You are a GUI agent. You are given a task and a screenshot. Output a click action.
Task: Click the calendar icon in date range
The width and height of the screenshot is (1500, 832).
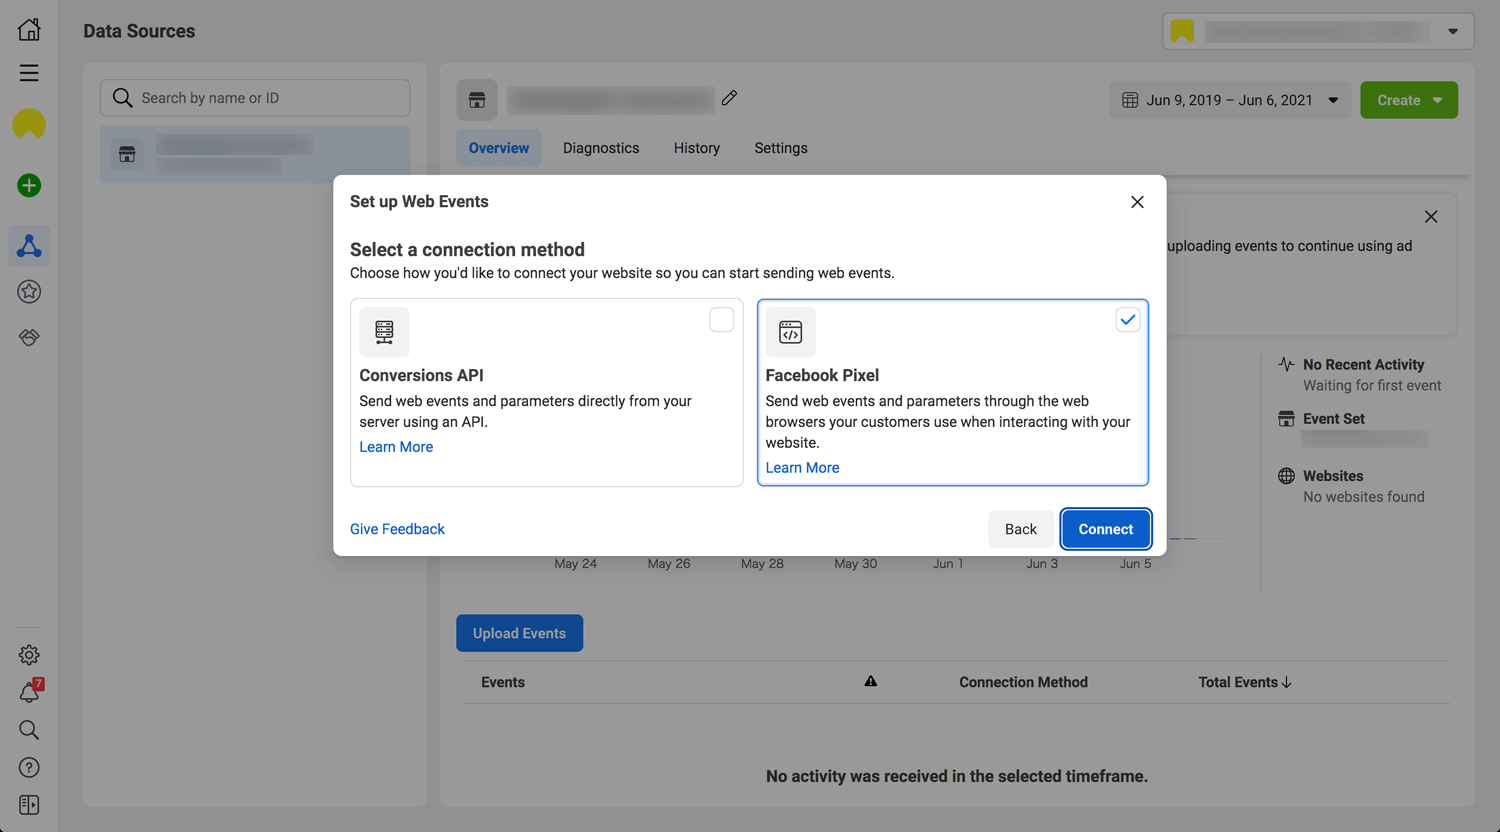(1130, 100)
